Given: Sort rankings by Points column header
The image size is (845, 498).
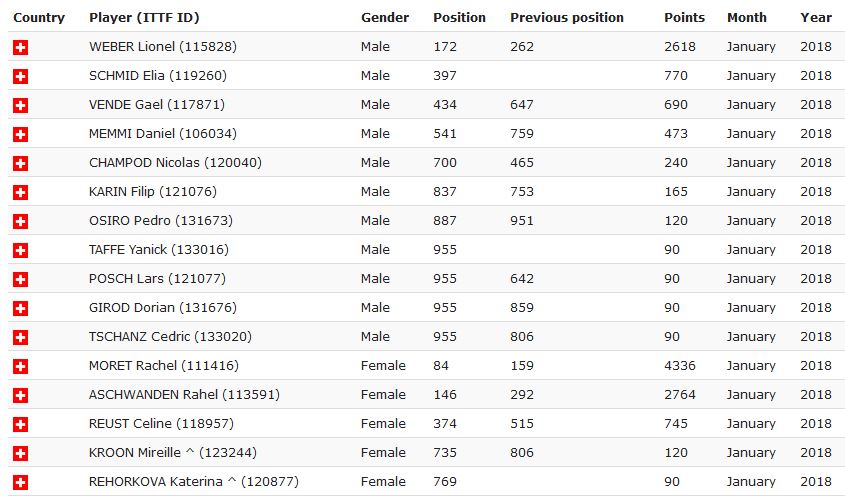Looking at the screenshot, I should pos(684,17).
